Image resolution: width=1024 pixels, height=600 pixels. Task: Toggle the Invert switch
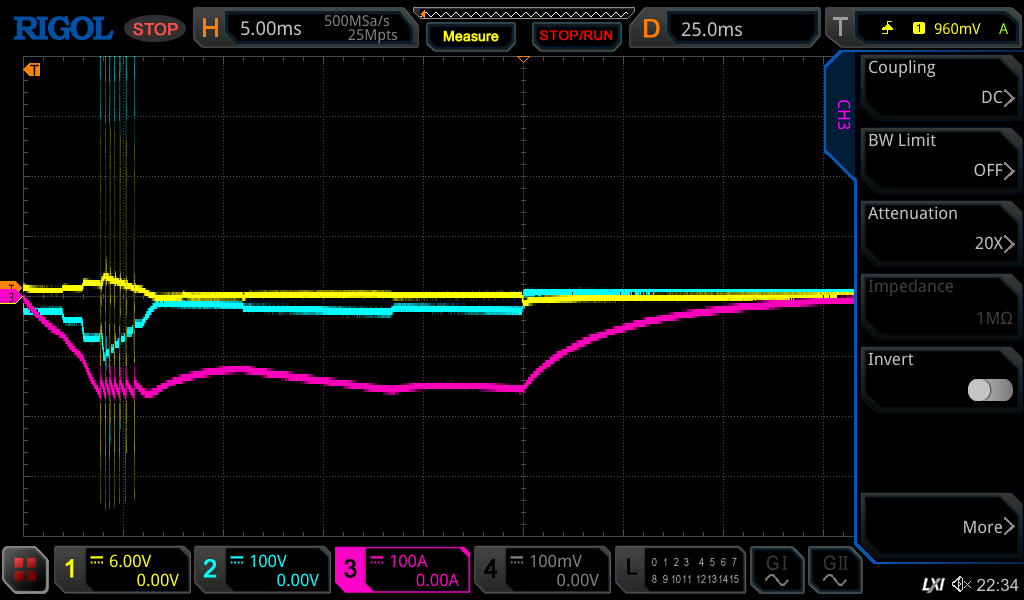pyautogui.click(x=990, y=390)
